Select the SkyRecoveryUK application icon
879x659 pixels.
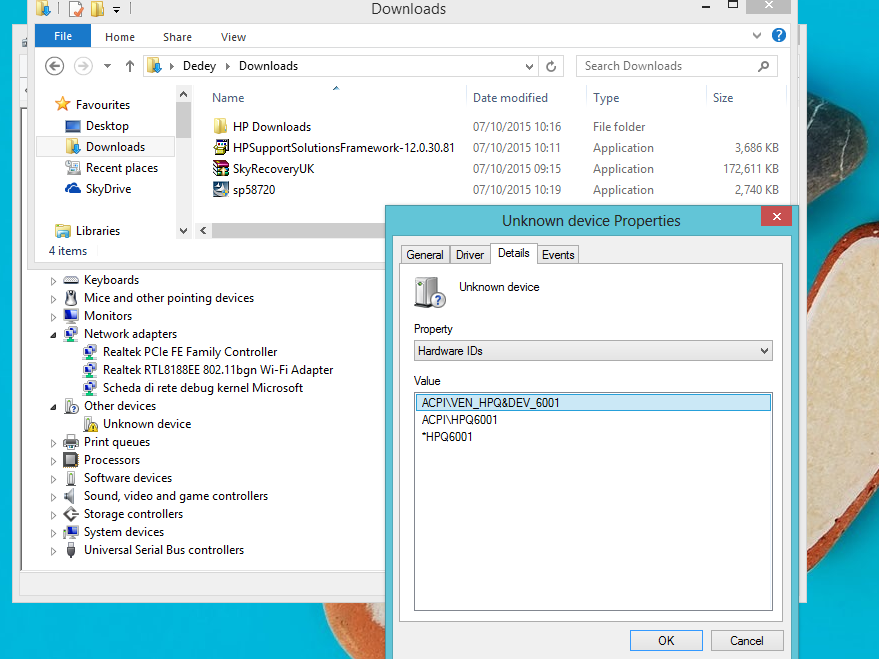tap(221, 168)
